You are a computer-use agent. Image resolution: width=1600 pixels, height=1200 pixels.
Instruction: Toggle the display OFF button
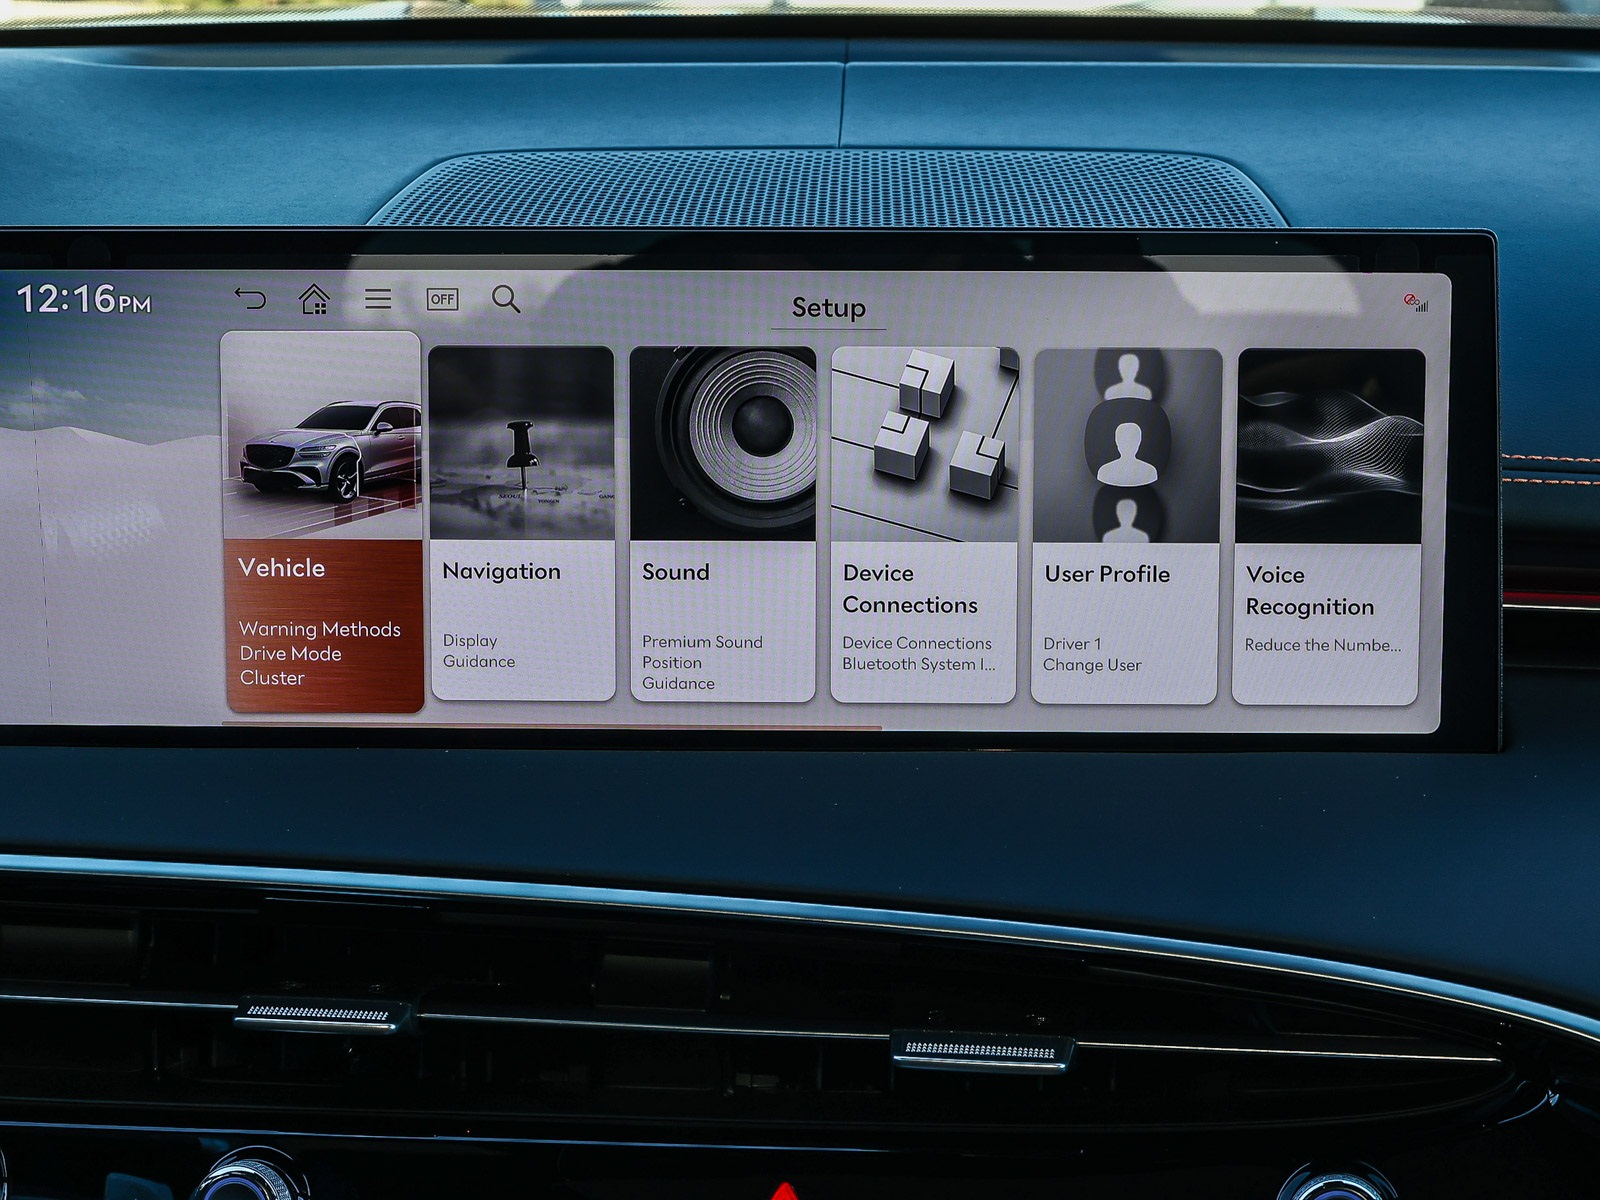[442, 299]
